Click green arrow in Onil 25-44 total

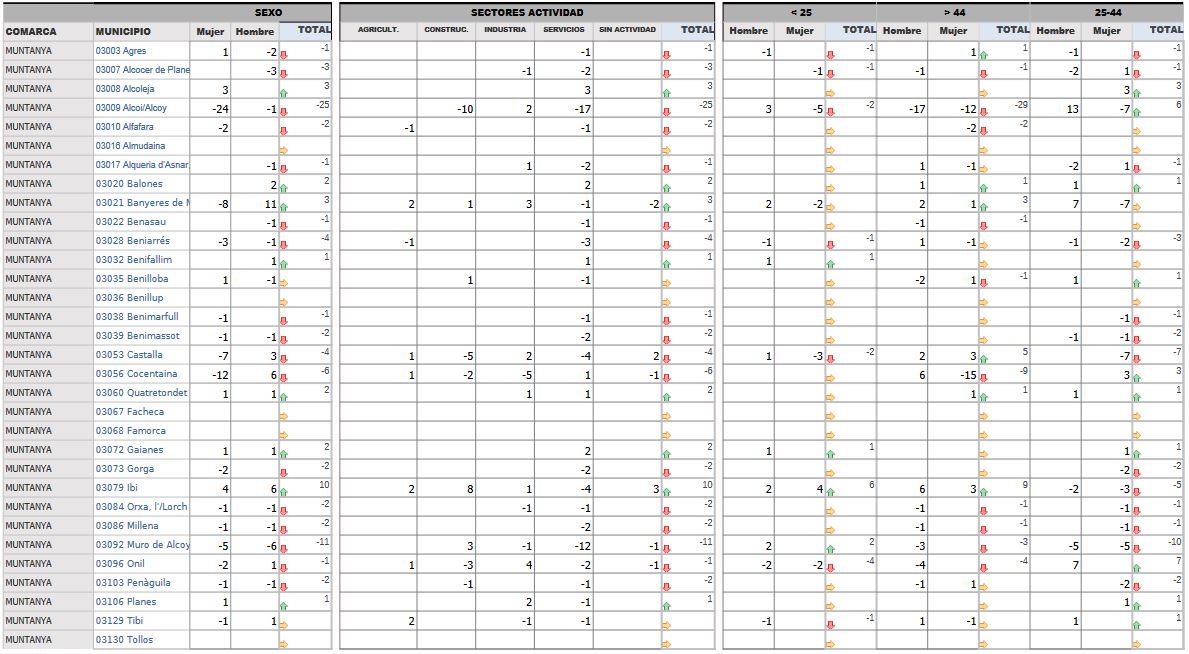point(1136,568)
